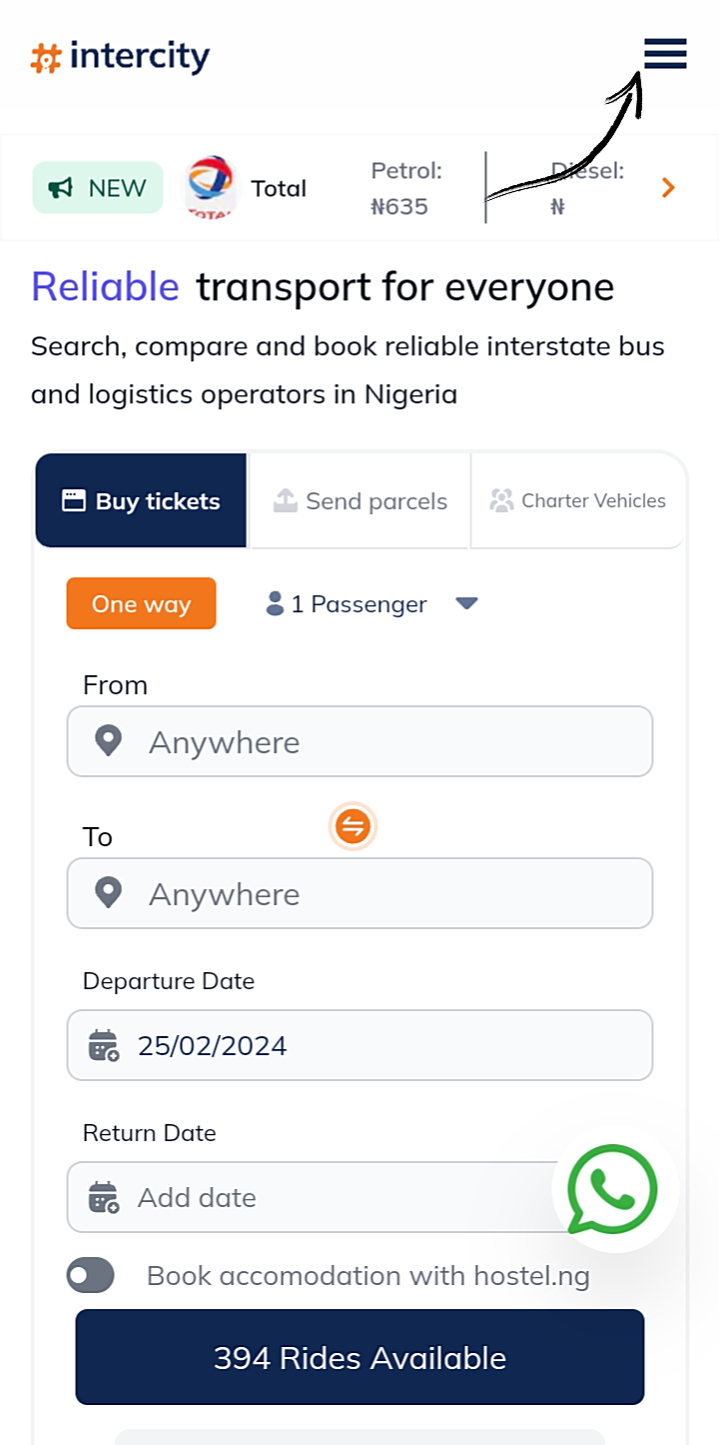
Task: Switch to the Send parcels tab
Action: tap(360, 501)
